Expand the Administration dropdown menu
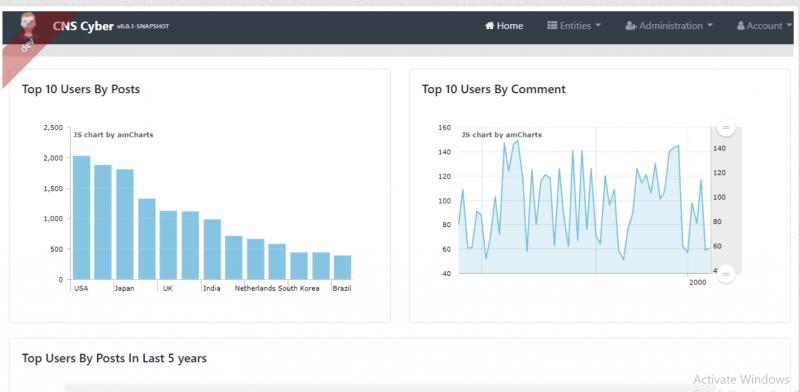Image resolution: width=800 pixels, height=392 pixels. pos(669,26)
